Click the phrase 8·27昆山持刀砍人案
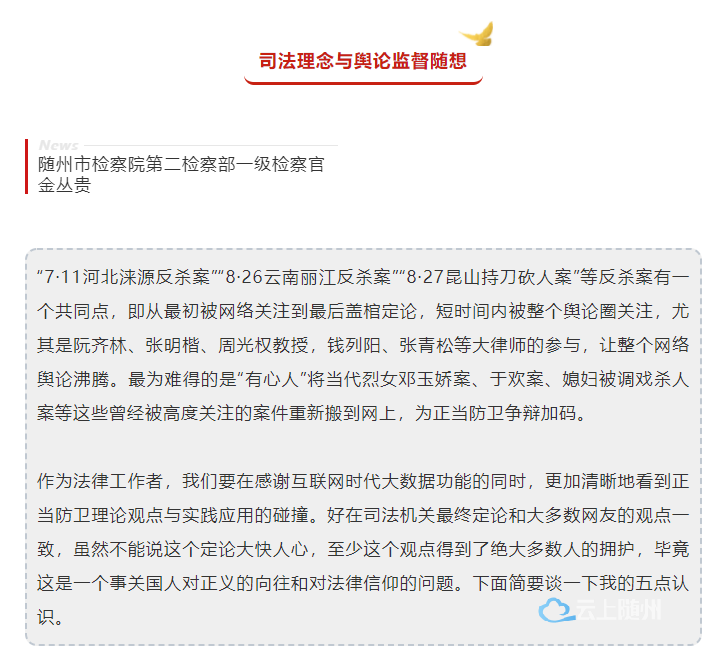 pyautogui.click(x=490, y=277)
